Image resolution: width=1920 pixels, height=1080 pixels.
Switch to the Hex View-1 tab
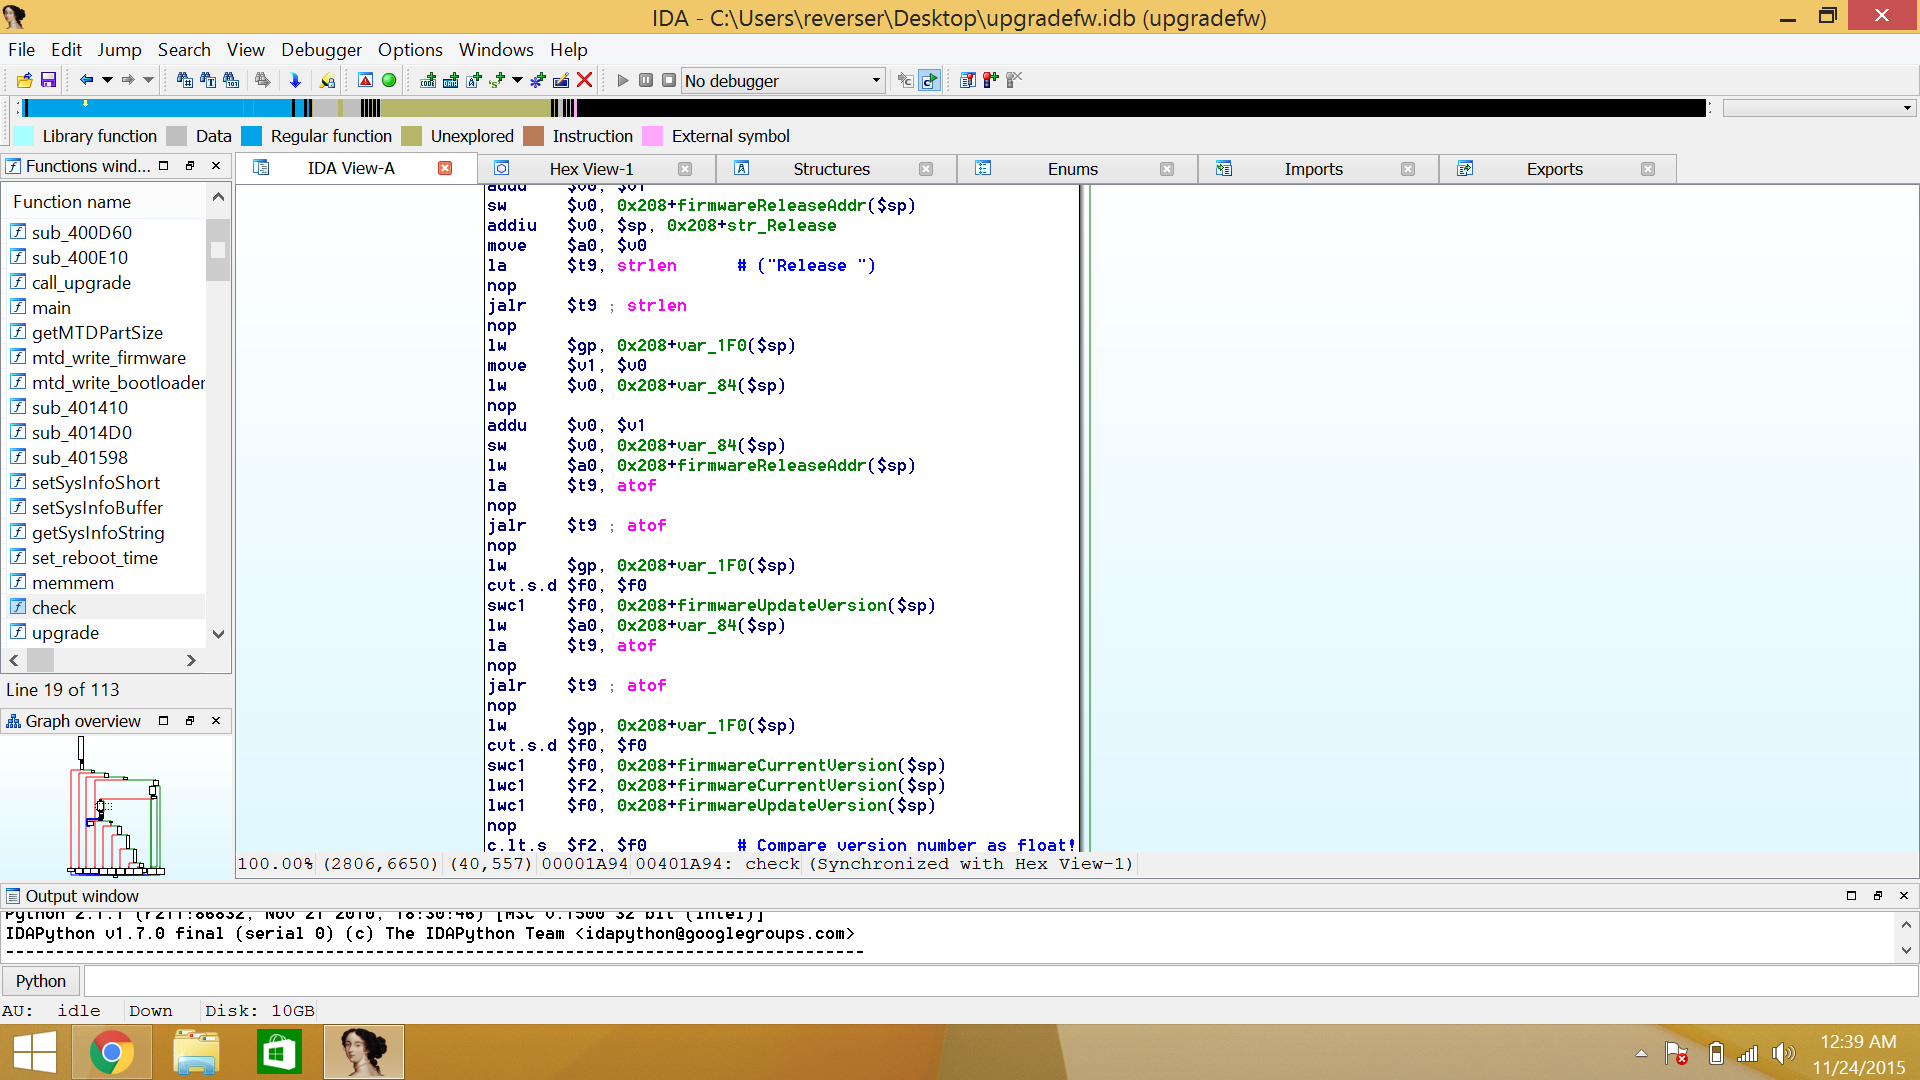pyautogui.click(x=591, y=169)
